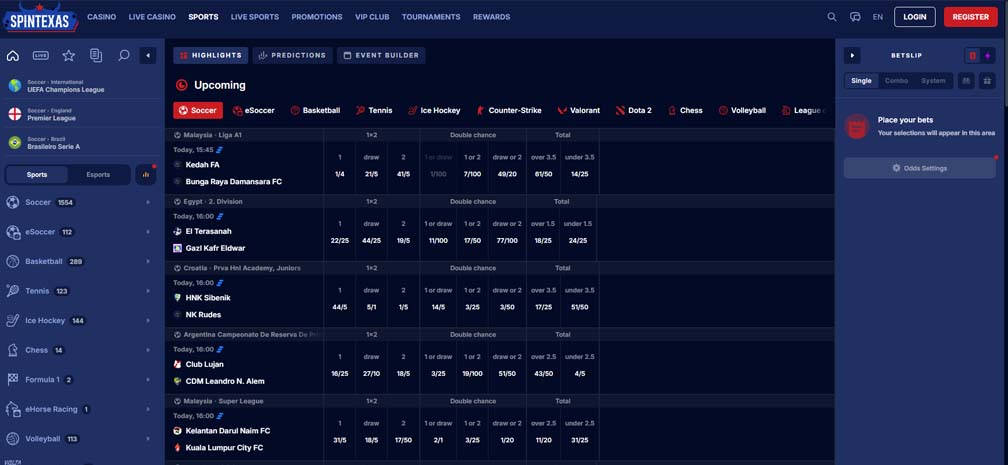
Task: Open the live chat support icon
Action: (x=855, y=17)
